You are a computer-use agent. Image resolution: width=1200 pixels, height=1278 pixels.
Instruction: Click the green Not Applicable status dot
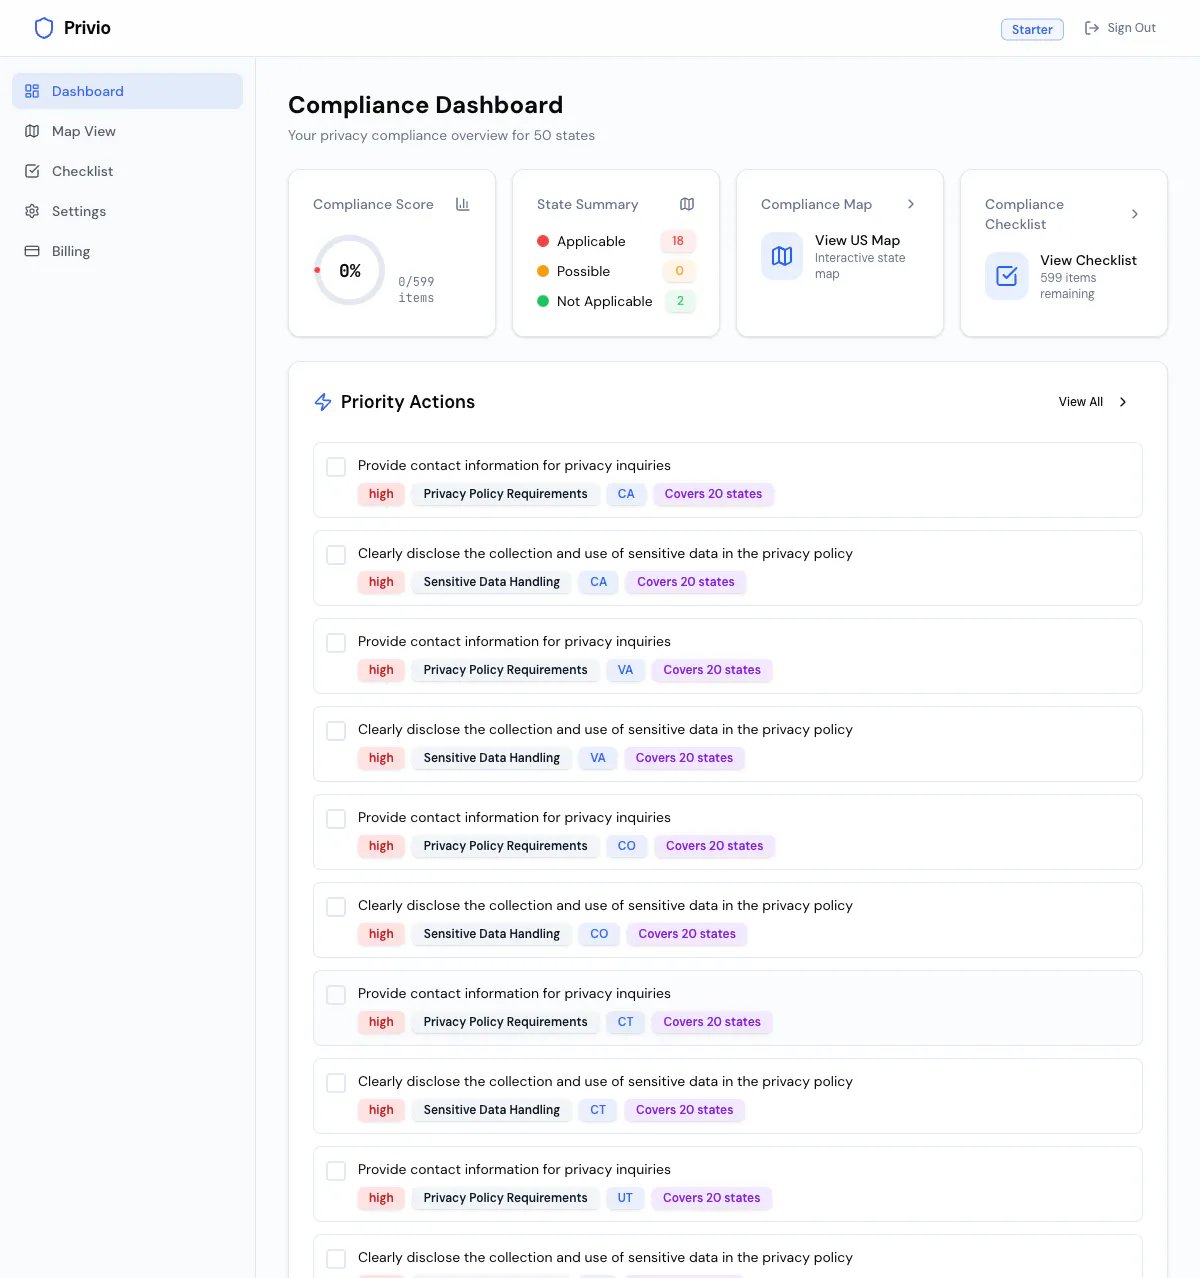(x=543, y=301)
